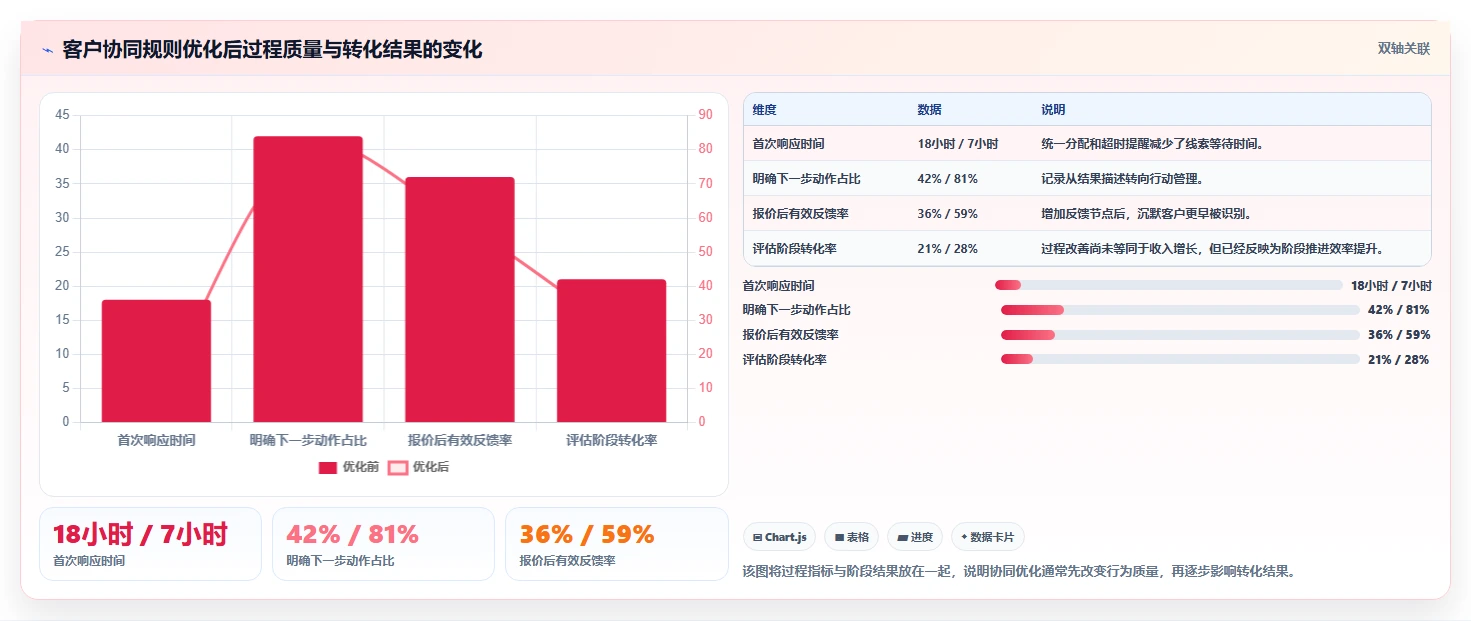This screenshot has width=1471, height=621.
Task: Toggle the 优化后 legend entry
Action: (419, 467)
